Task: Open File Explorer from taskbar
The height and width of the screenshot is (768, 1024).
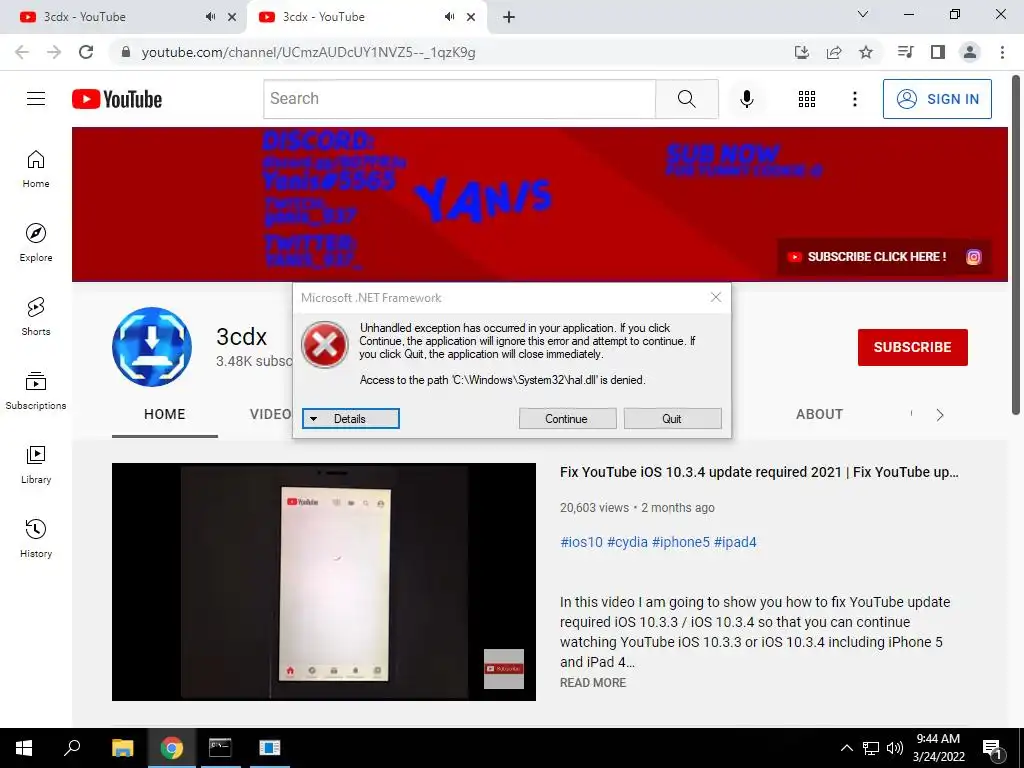Action: (122, 748)
